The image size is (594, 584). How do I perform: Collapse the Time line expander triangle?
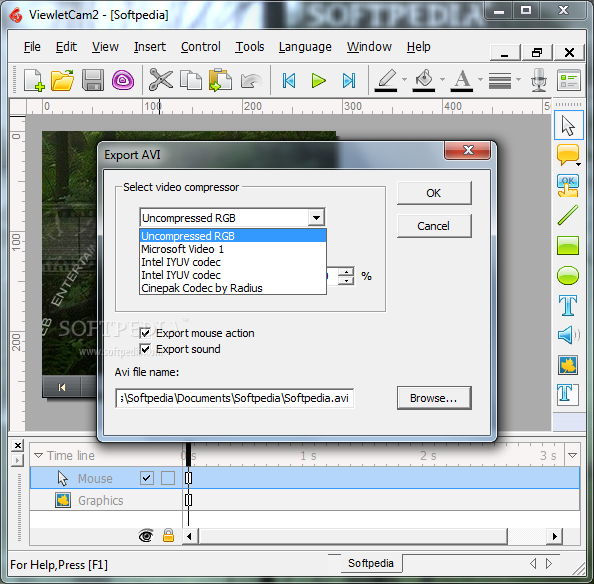pos(38,455)
